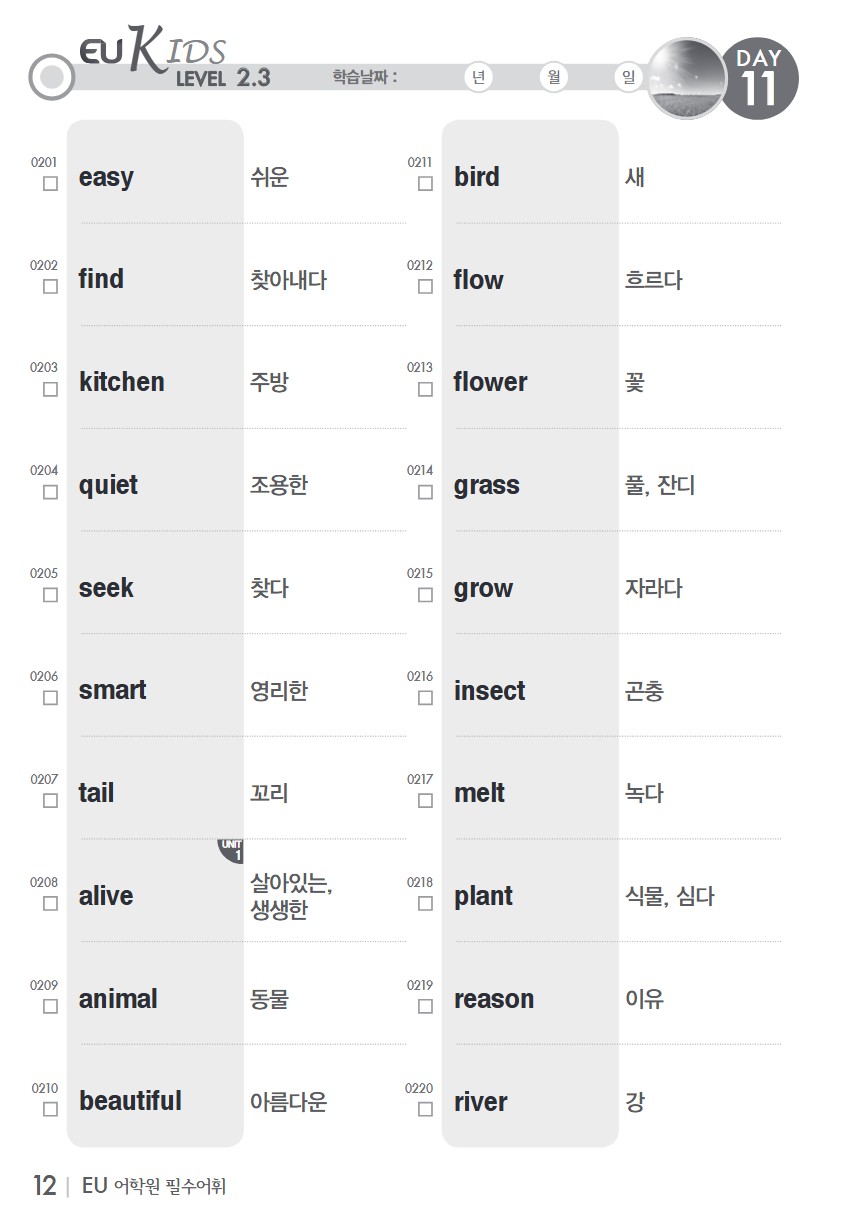Viewport: 854px width, 1220px height.
Task: Select the word flower
Action: point(490,382)
